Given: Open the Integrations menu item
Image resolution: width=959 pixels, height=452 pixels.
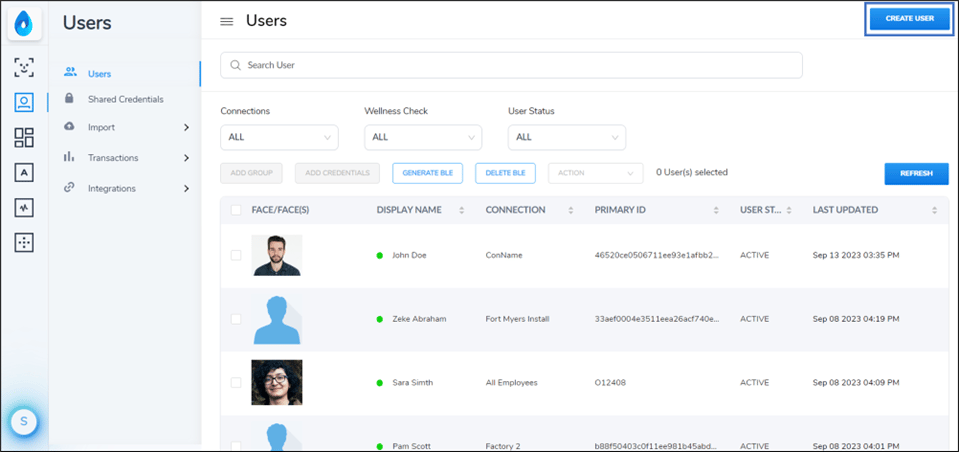Looking at the screenshot, I should [112, 188].
